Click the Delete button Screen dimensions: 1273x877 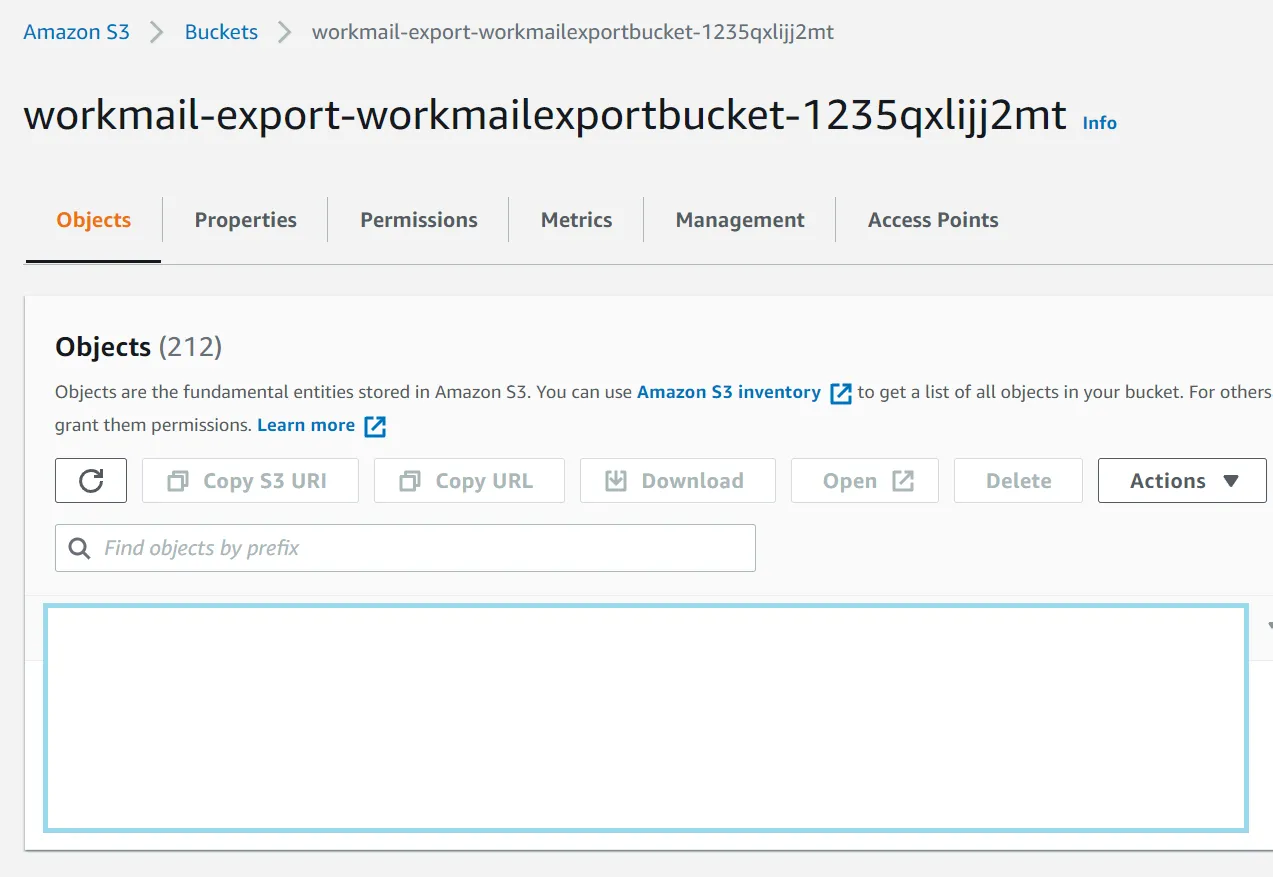1018,480
